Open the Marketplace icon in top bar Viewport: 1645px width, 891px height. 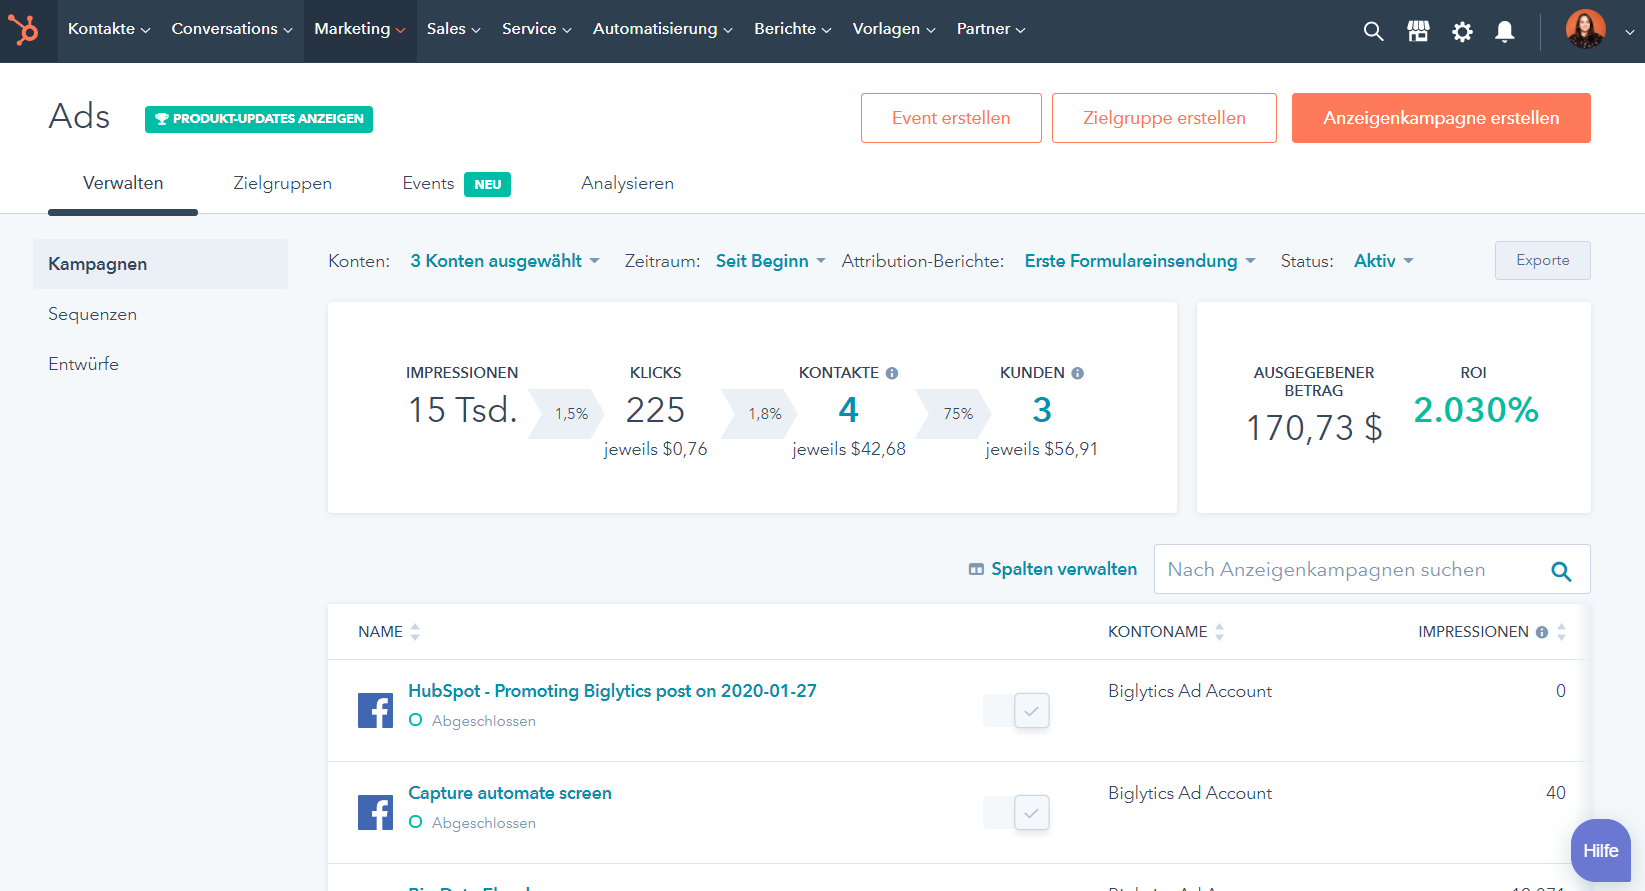pos(1418,31)
